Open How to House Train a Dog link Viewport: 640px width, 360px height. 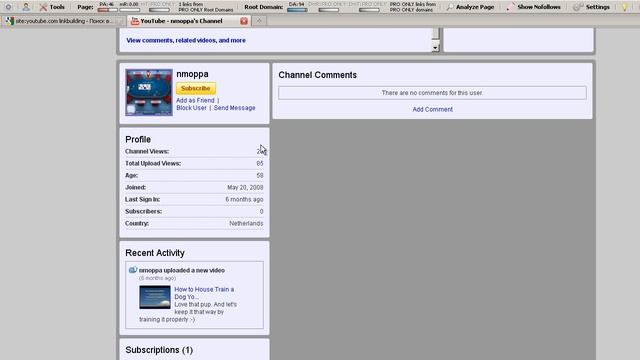click(204, 293)
